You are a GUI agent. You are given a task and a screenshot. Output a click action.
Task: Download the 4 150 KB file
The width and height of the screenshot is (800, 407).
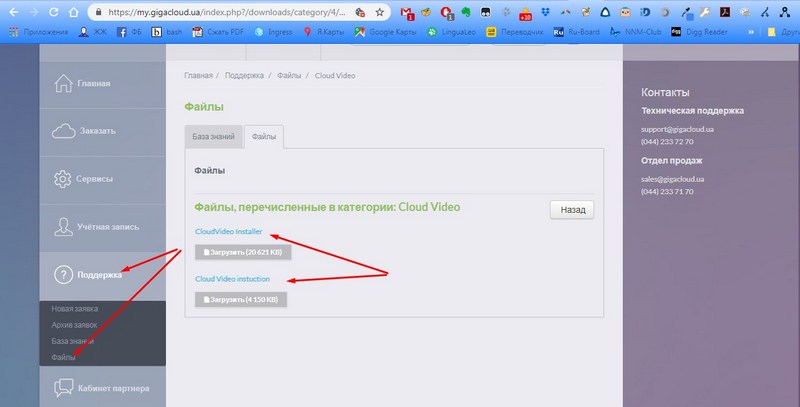[241, 299]
